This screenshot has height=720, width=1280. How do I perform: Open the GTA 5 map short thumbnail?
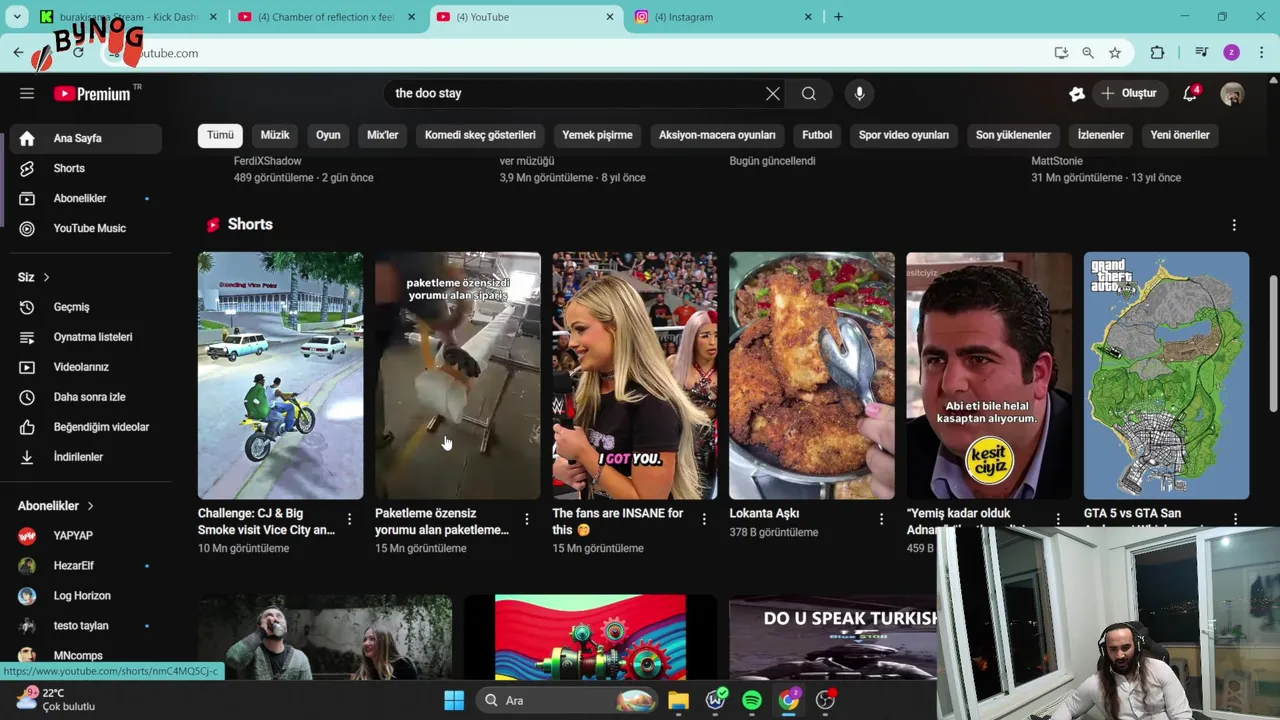click(x=1166, y=375)
